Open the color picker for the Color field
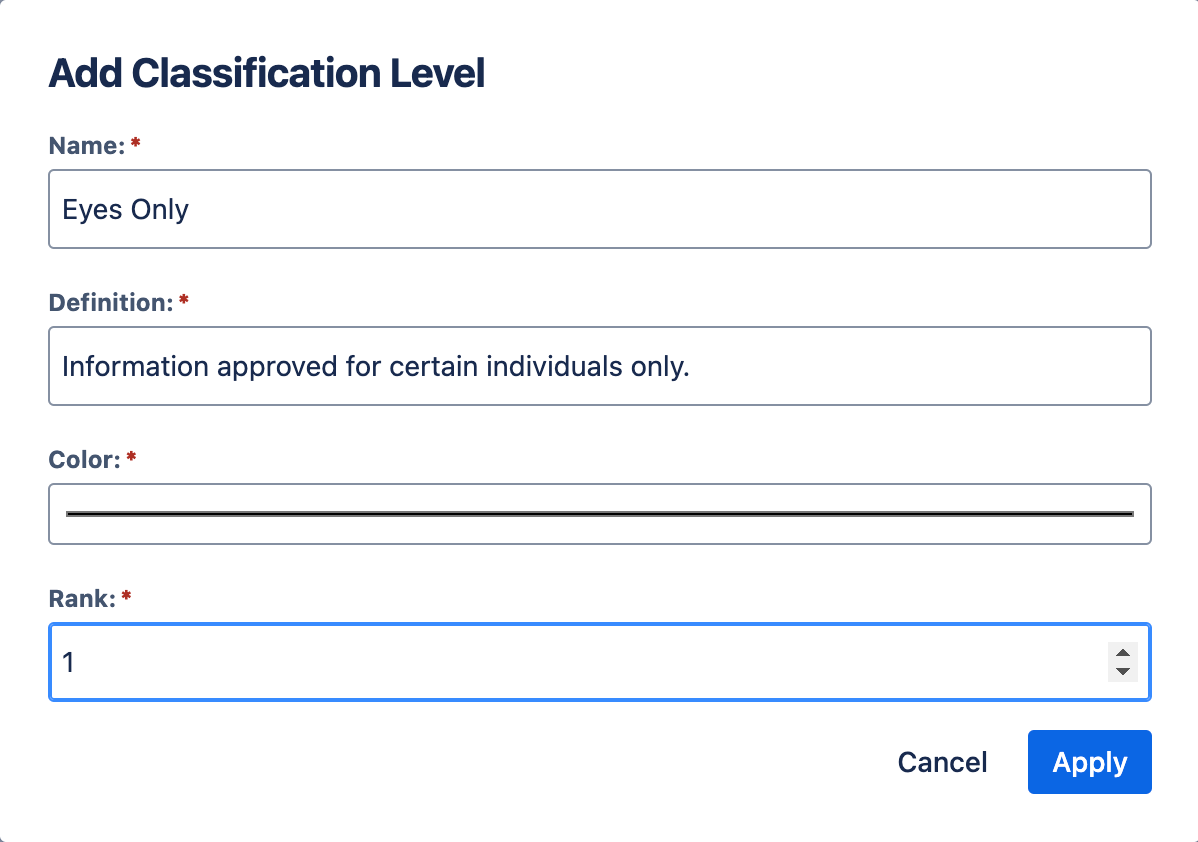 599,514
